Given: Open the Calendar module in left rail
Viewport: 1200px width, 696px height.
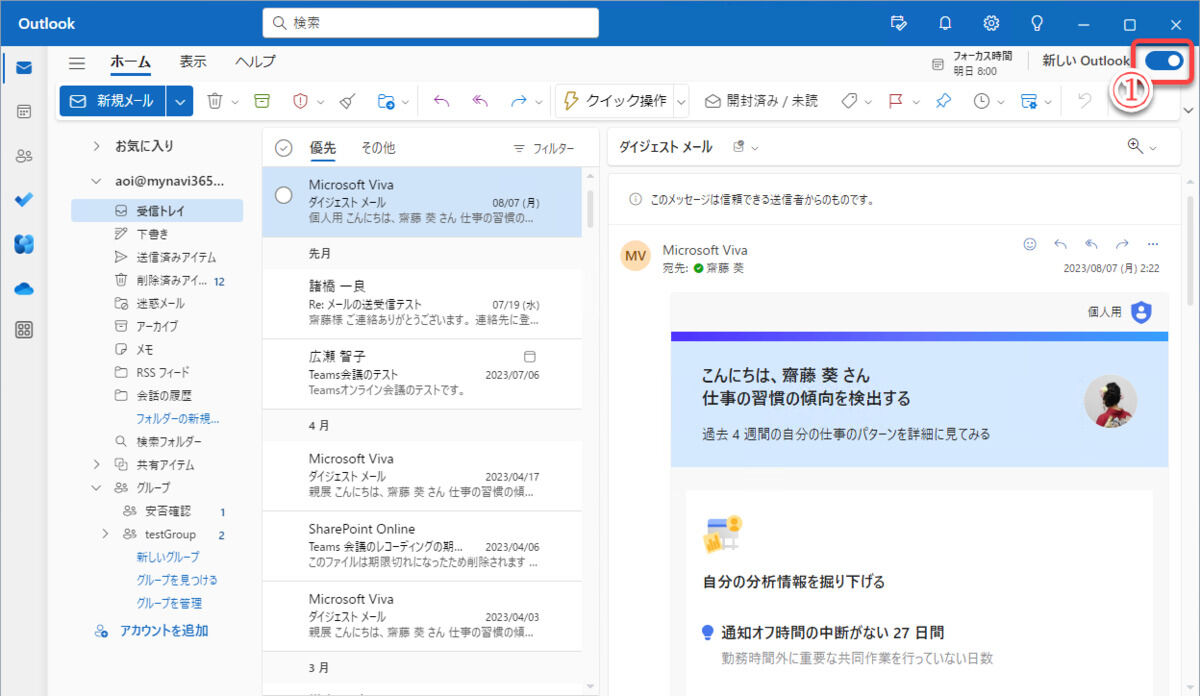Looking at the screenshot, I should (x=24, y=112).
